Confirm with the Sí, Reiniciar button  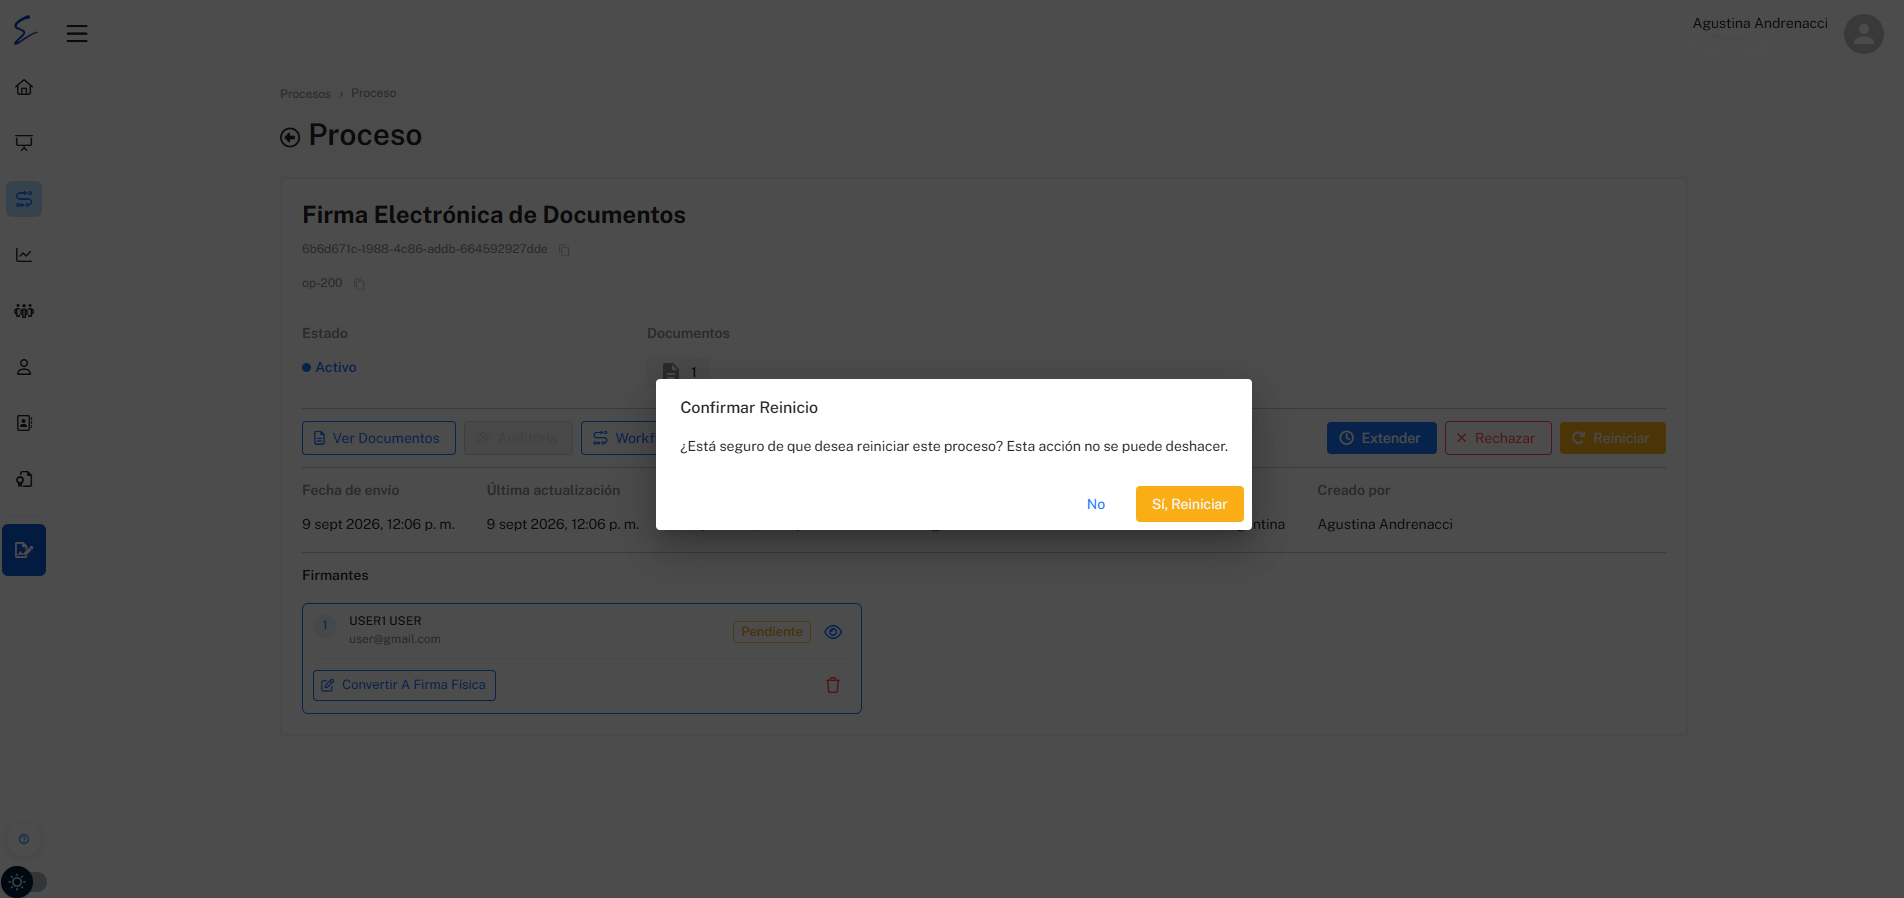1189,504
